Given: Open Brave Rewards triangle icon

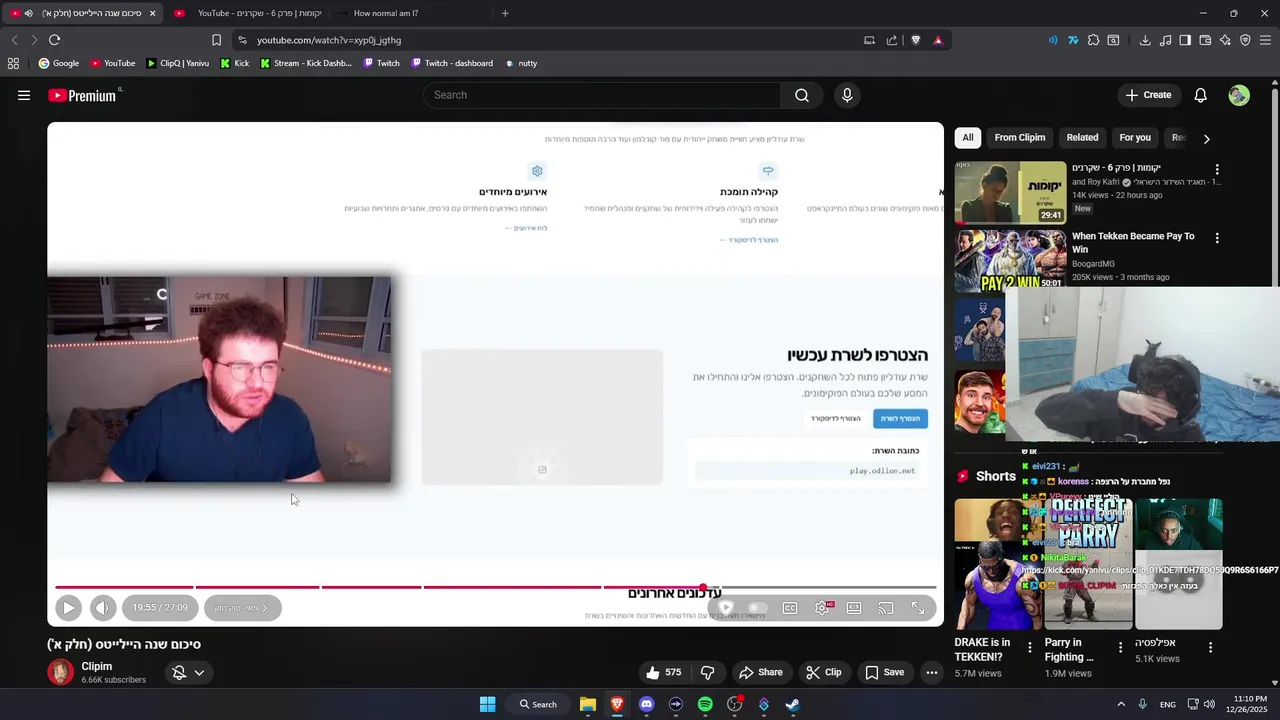Looking at the screenshot, I should [938, 40].
